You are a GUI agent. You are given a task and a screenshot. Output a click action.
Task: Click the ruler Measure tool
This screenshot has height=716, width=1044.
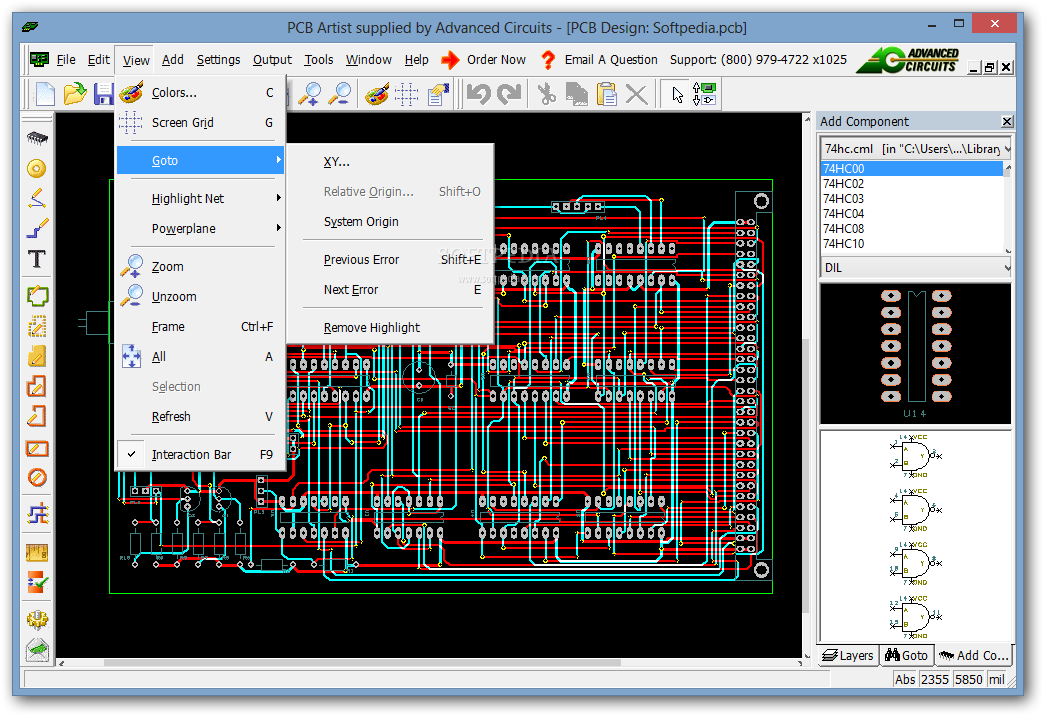[37, 552]
